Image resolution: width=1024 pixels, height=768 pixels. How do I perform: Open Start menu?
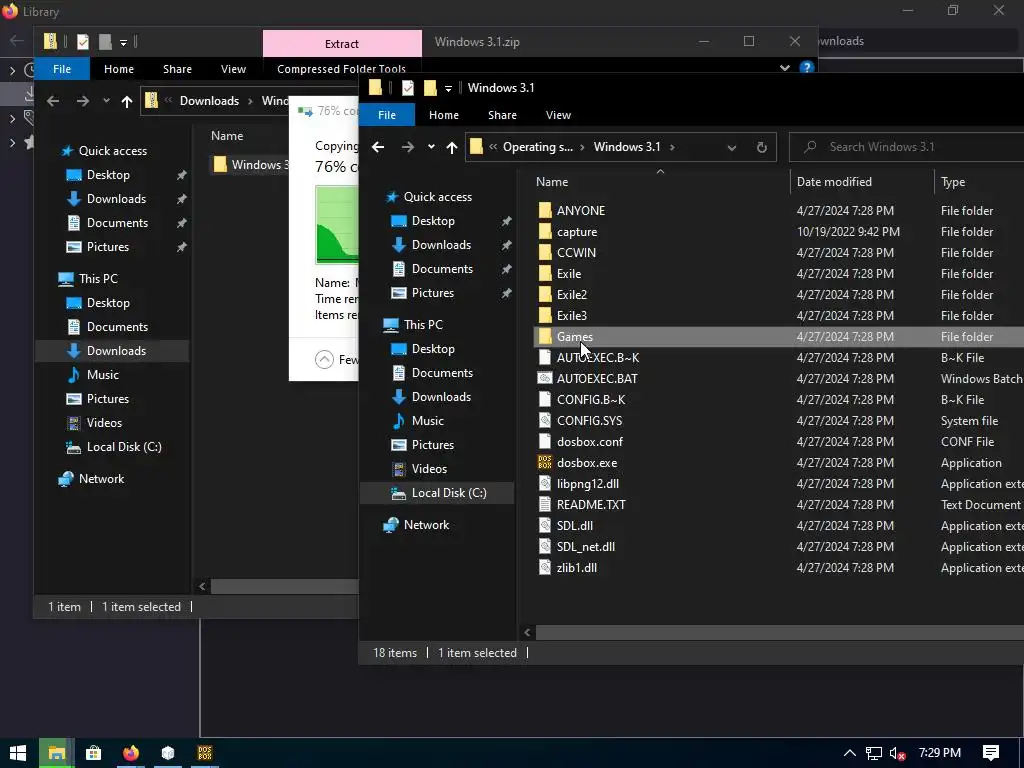pyautogui.click(x=18, y=753)
